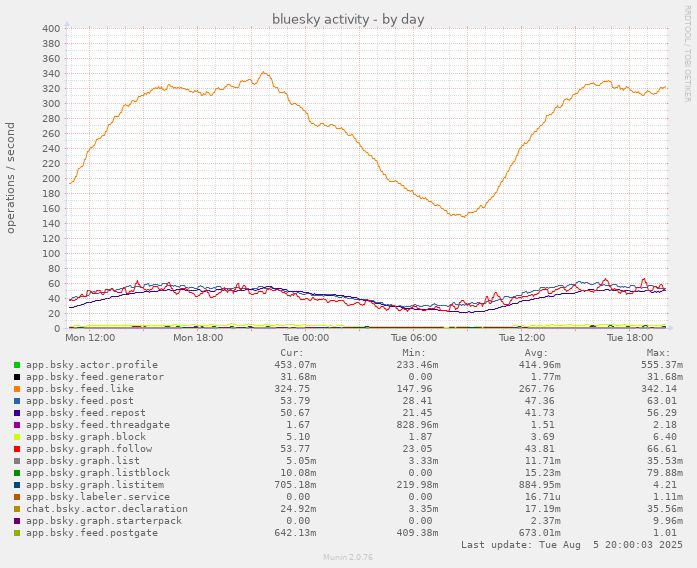Click the 'Min:' column header
The height and width of the screenshot is (568, 697).
point(414,353)
